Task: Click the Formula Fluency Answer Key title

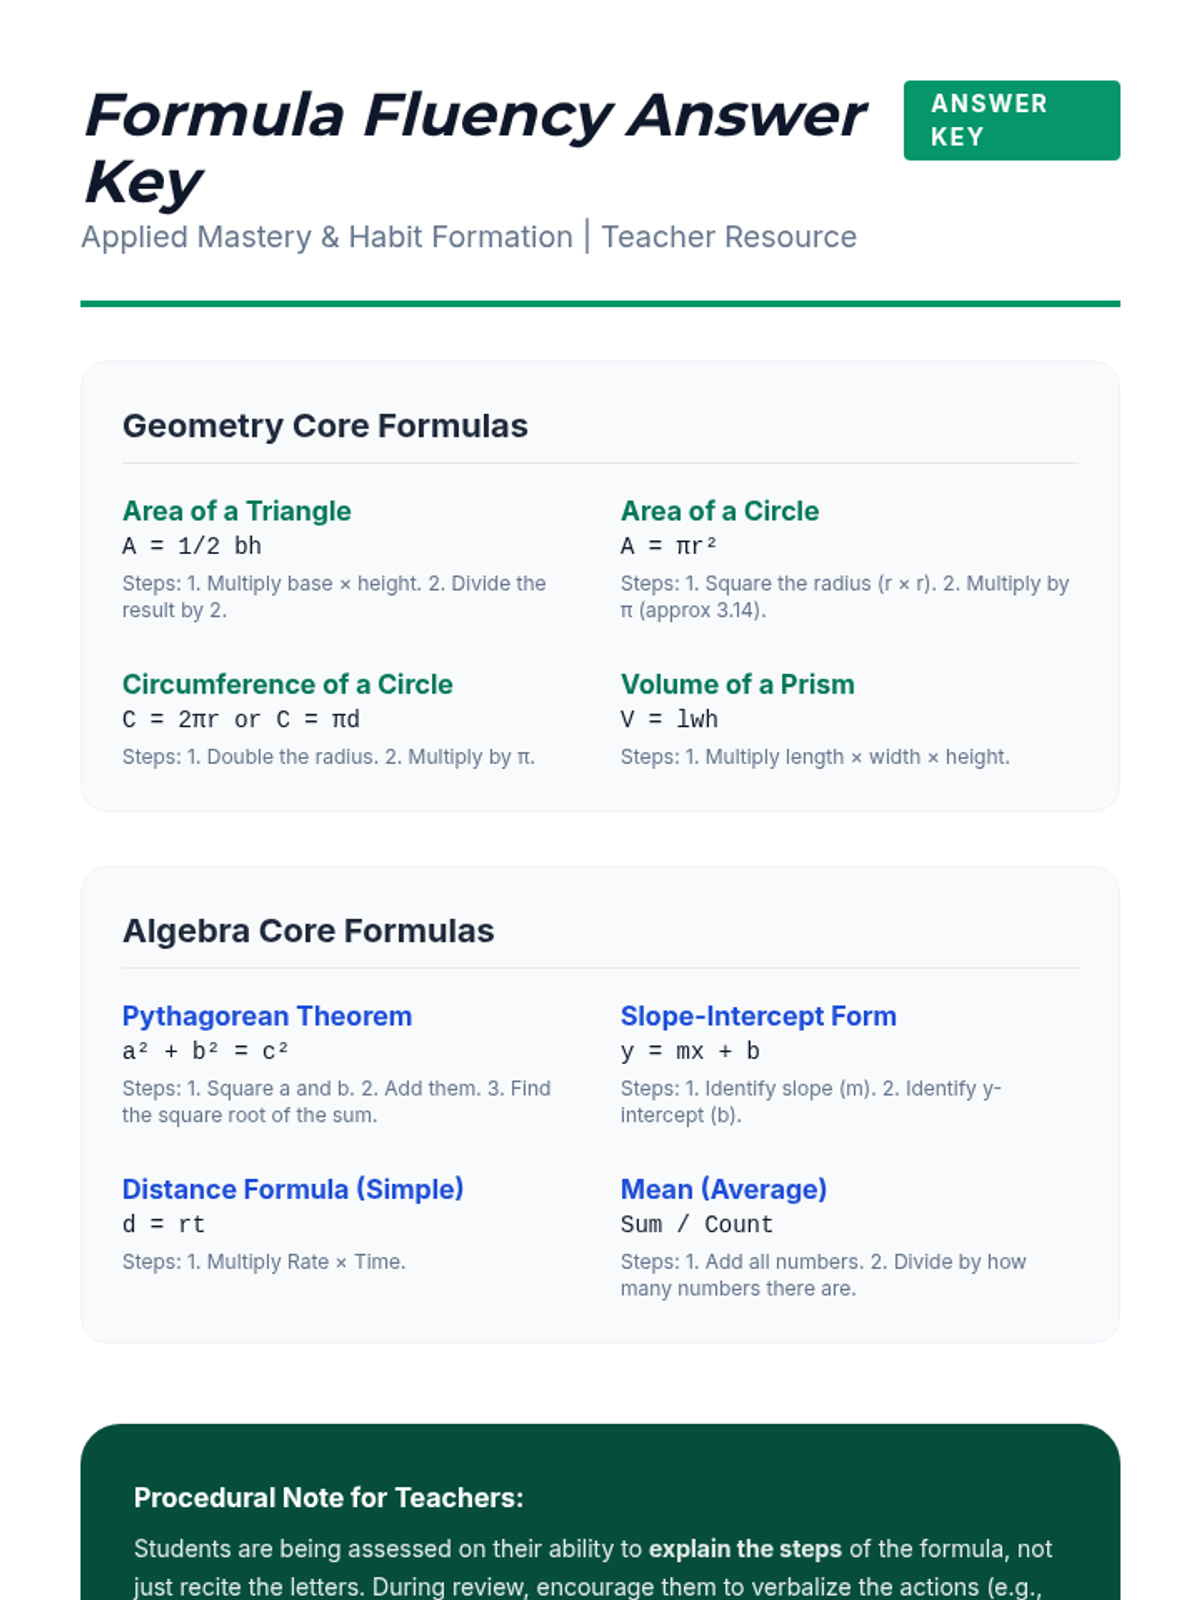Action: [x=475, y=148]
